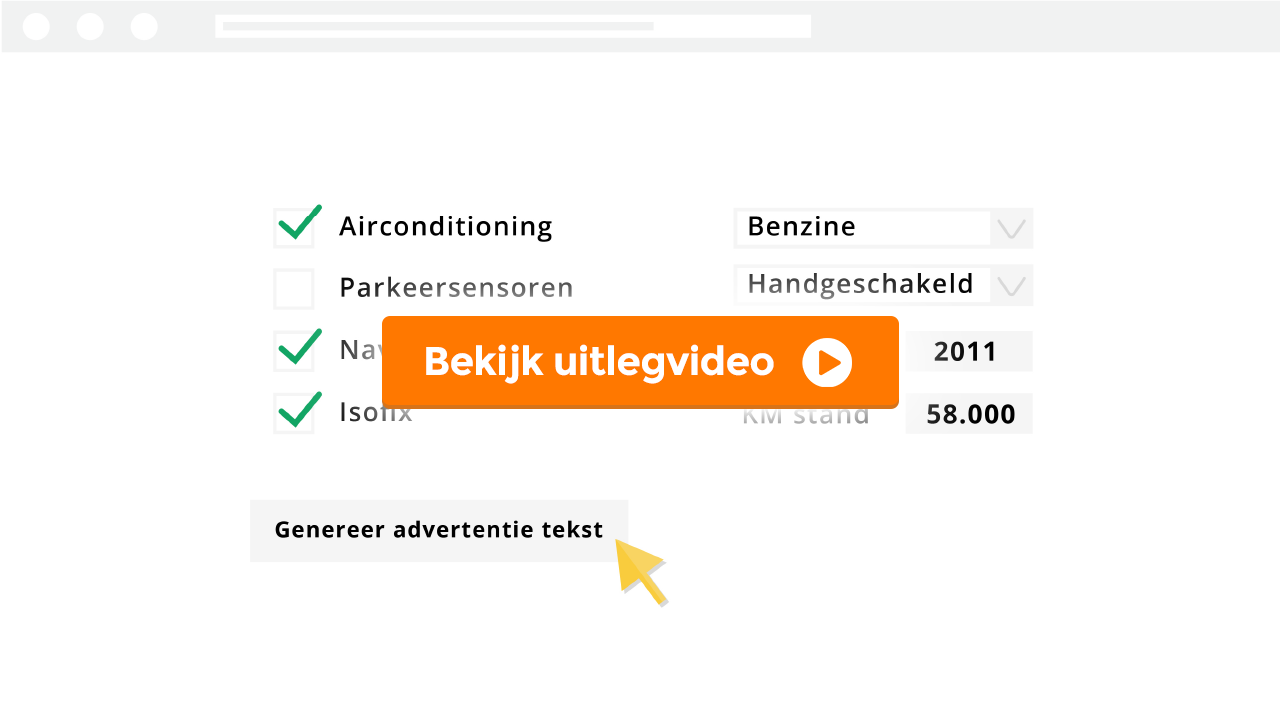Click the middle white circle window button
This screenshot has width=1280, height=720.
coord(90,27)
